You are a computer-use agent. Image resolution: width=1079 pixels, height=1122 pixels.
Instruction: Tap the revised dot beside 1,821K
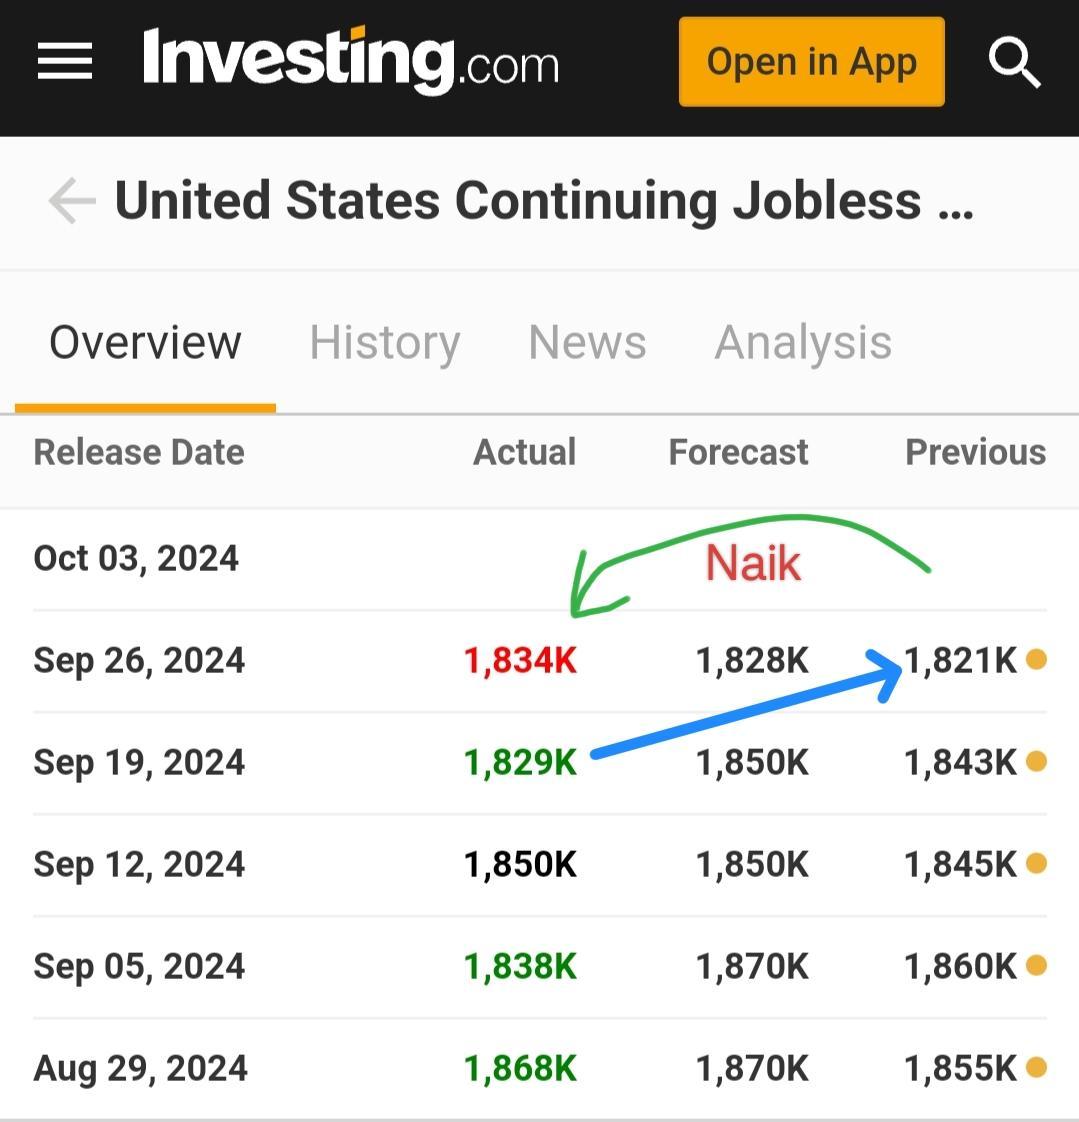pos(1036,659)
